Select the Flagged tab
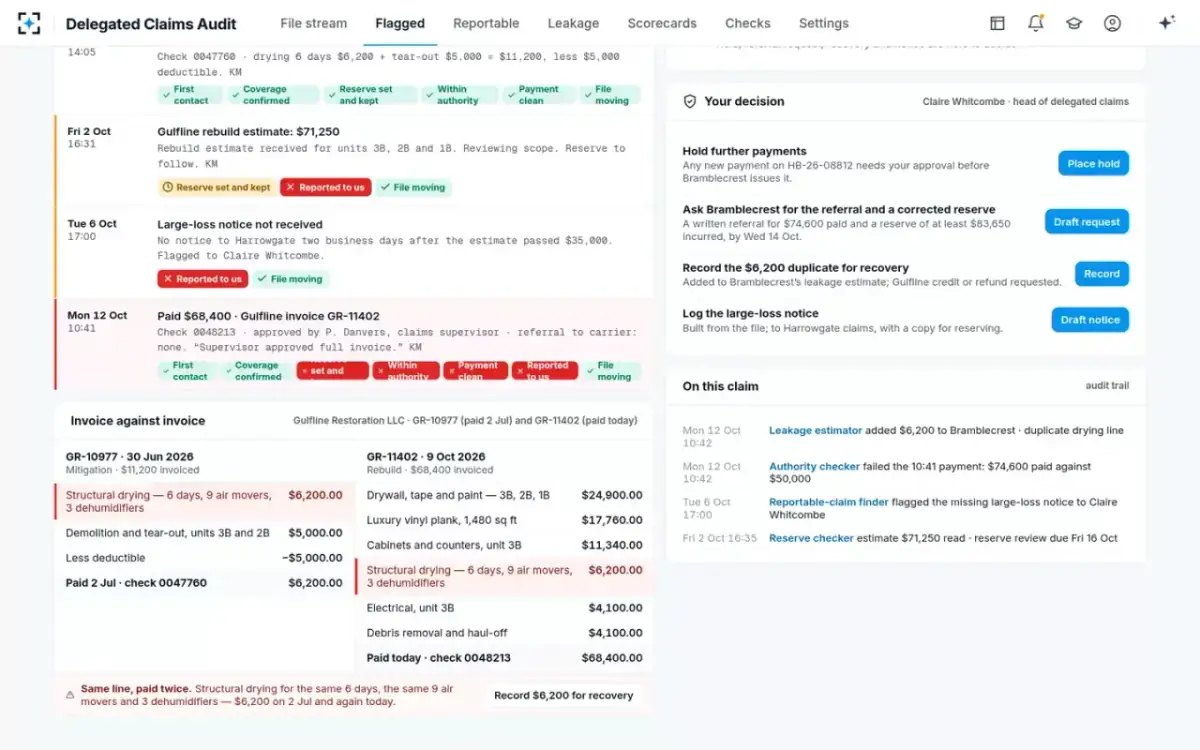 click(x=400, y=23)
